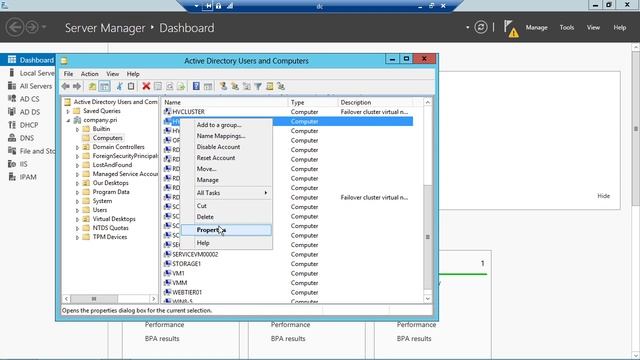Open the File menu in ADUC
Viewport: 640px width, 360px height.
[x=68, y=74]
